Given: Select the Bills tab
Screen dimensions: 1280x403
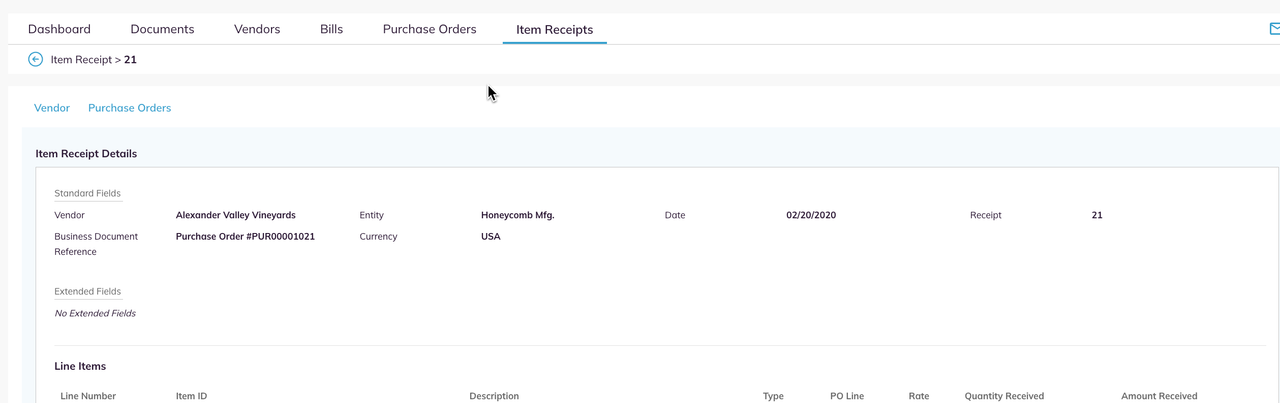Looking at the screenshot, I should (x=331, y=29).
